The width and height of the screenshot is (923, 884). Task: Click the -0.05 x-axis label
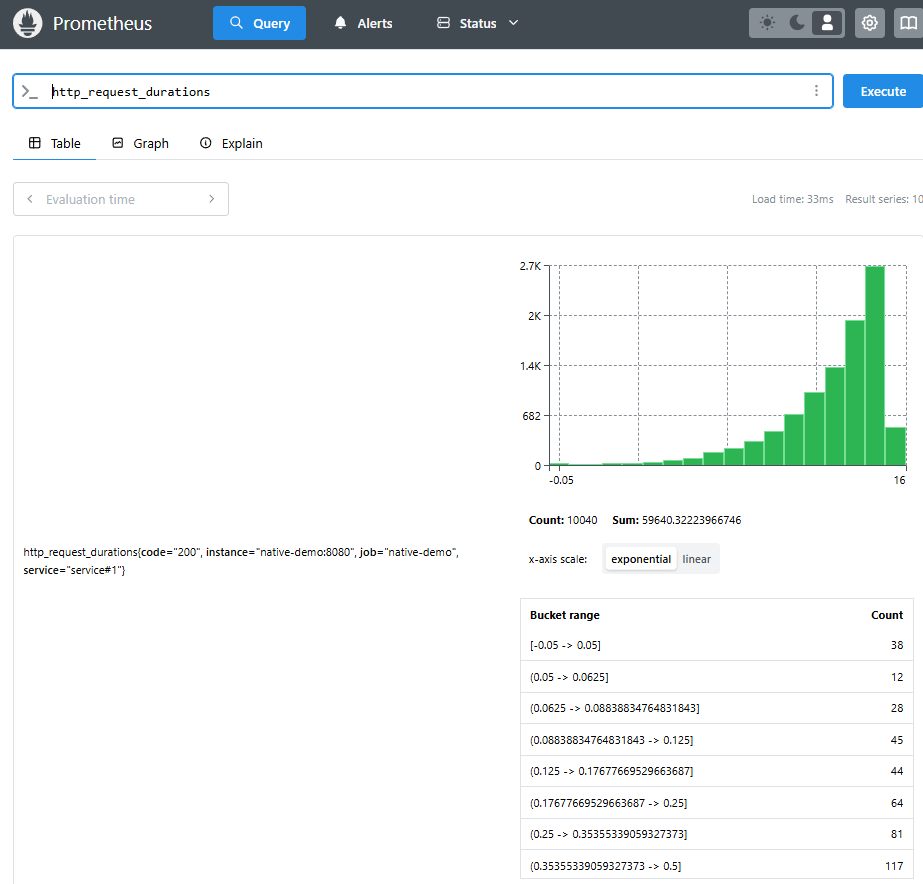click(561, 480)
